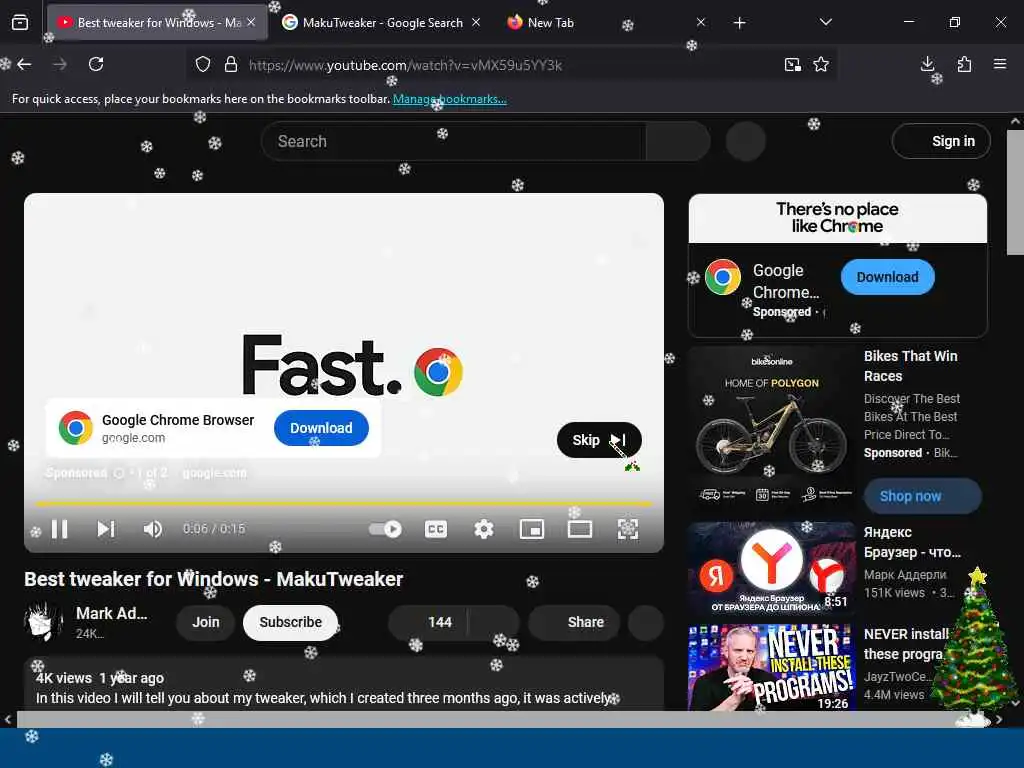Toggle closed captions CC
The width and height of the screenshot is (1024, 768).
pos(436,529)
